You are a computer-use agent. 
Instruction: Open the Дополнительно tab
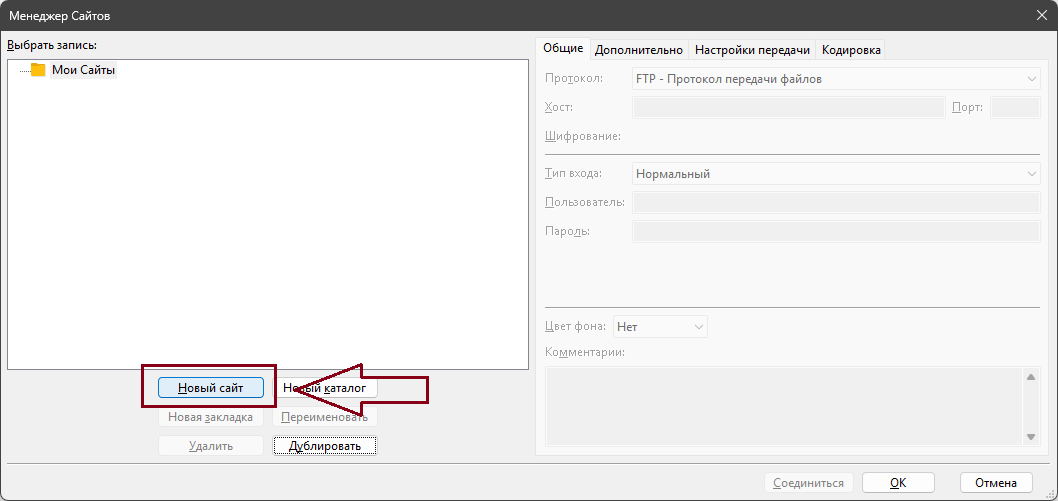(x=639, y=50)
